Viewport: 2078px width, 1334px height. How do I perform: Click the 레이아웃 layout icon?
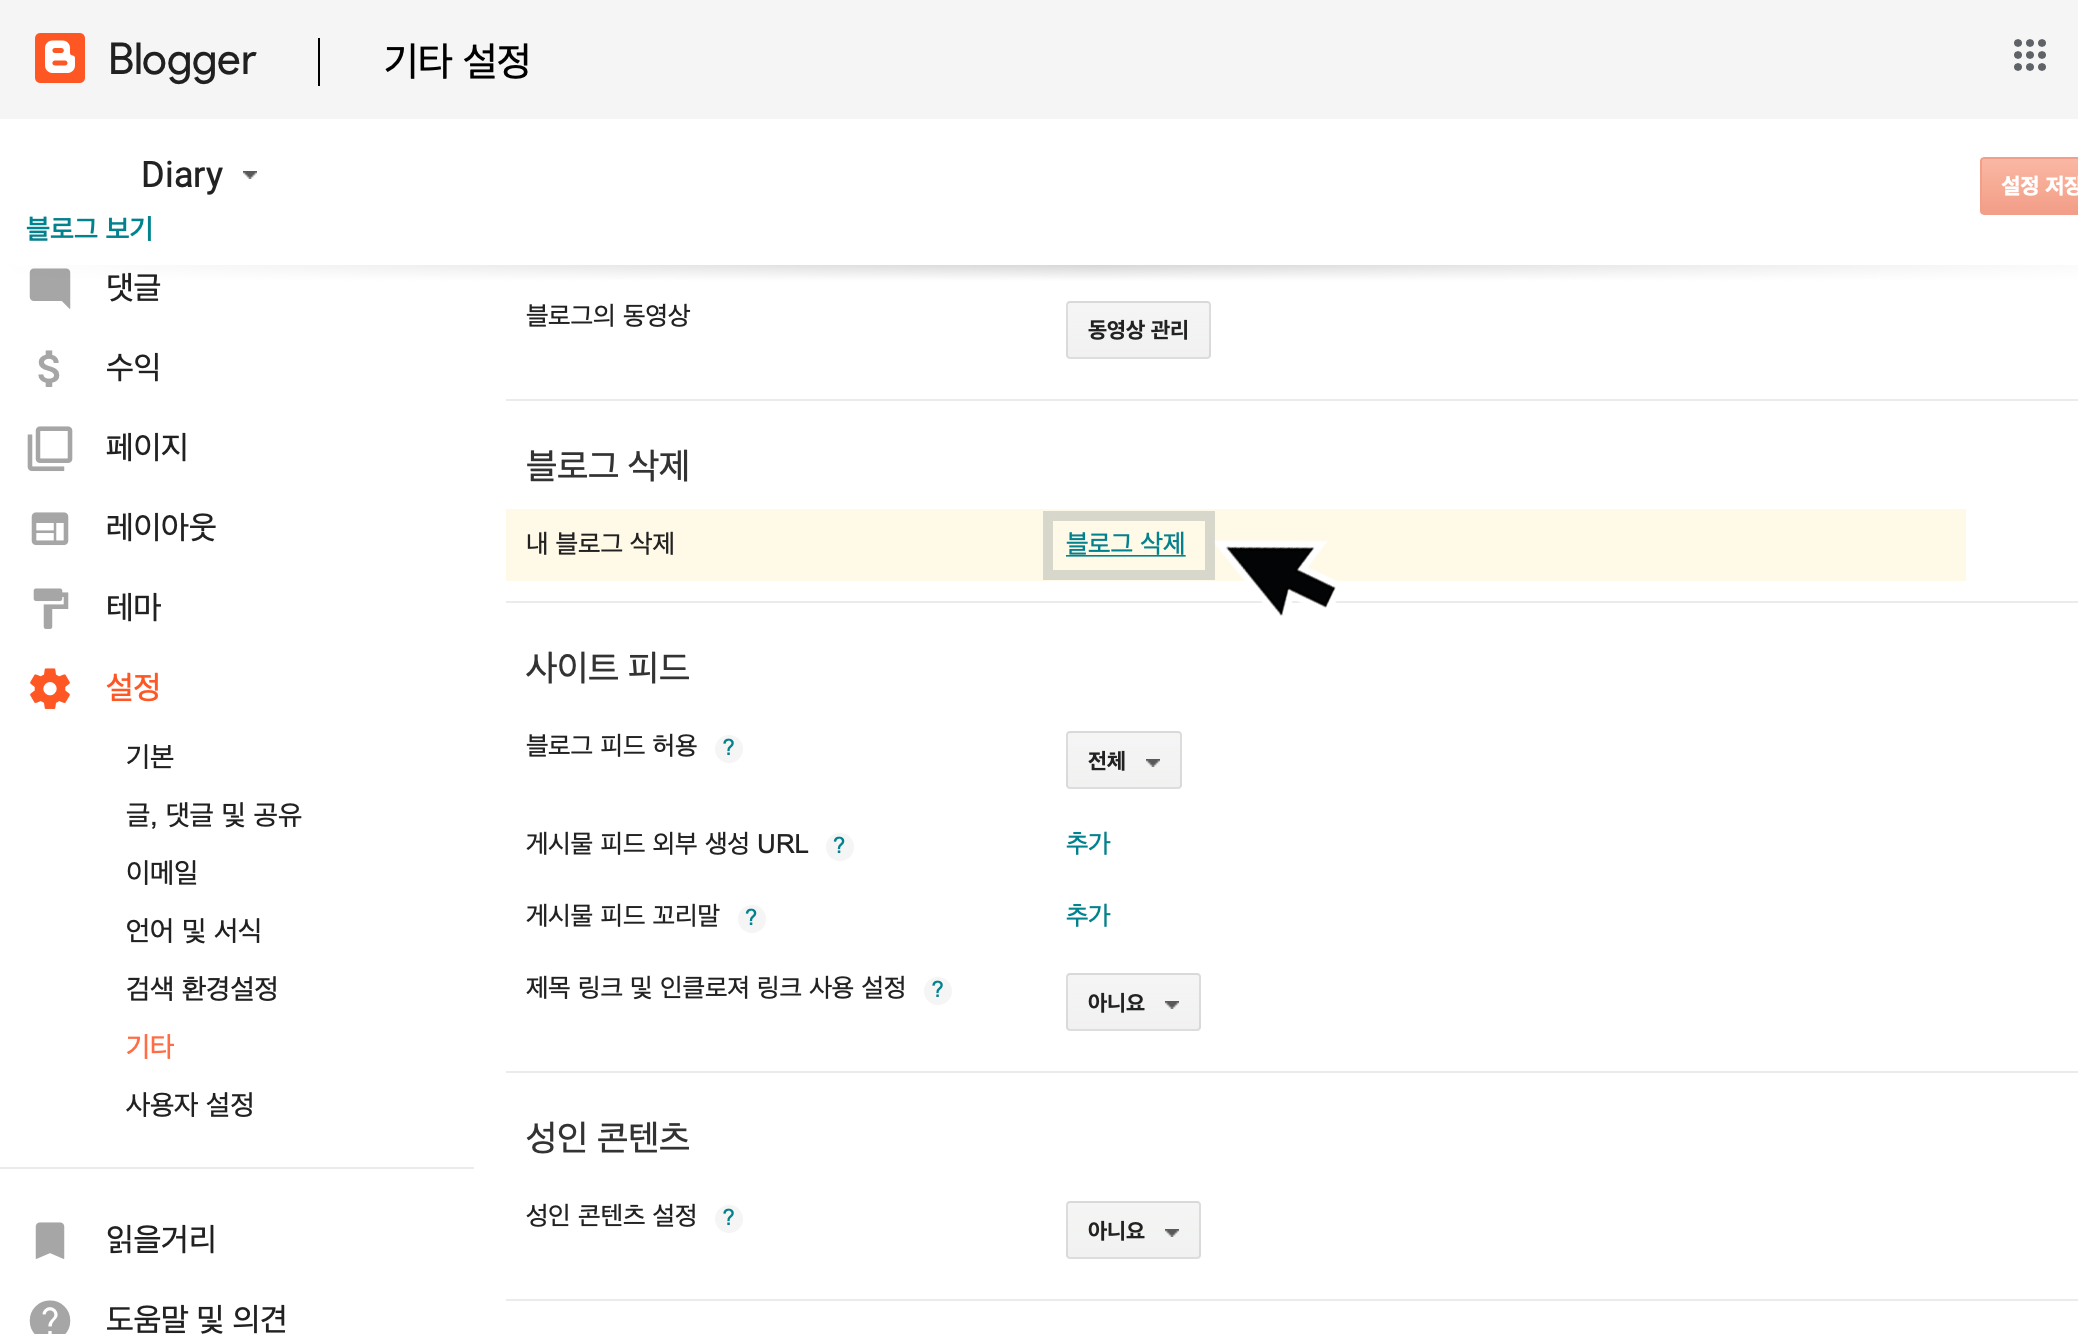point(50,528)
